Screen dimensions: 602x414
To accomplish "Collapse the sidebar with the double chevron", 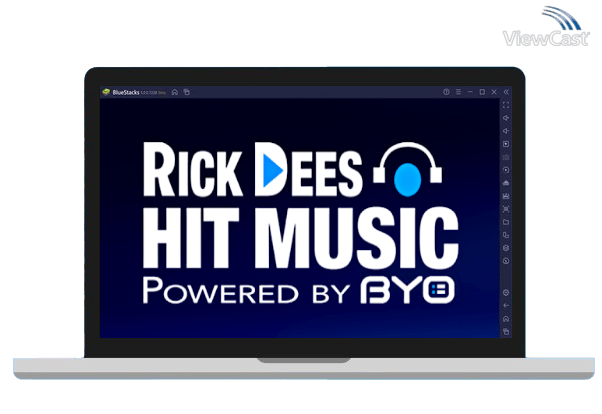I will point(506,92).
